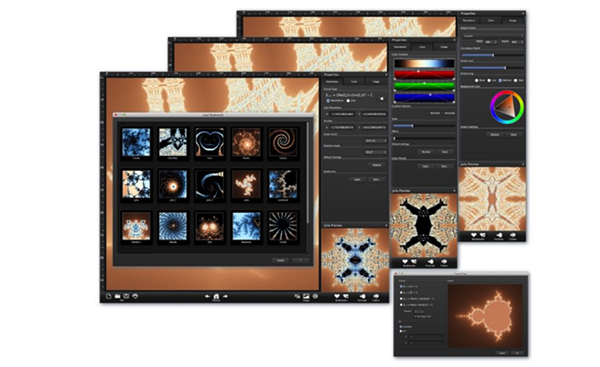Open the Zoom Factor stepper field
The image size is (600, 367).
pyautogui.click(x=375, y=140)
